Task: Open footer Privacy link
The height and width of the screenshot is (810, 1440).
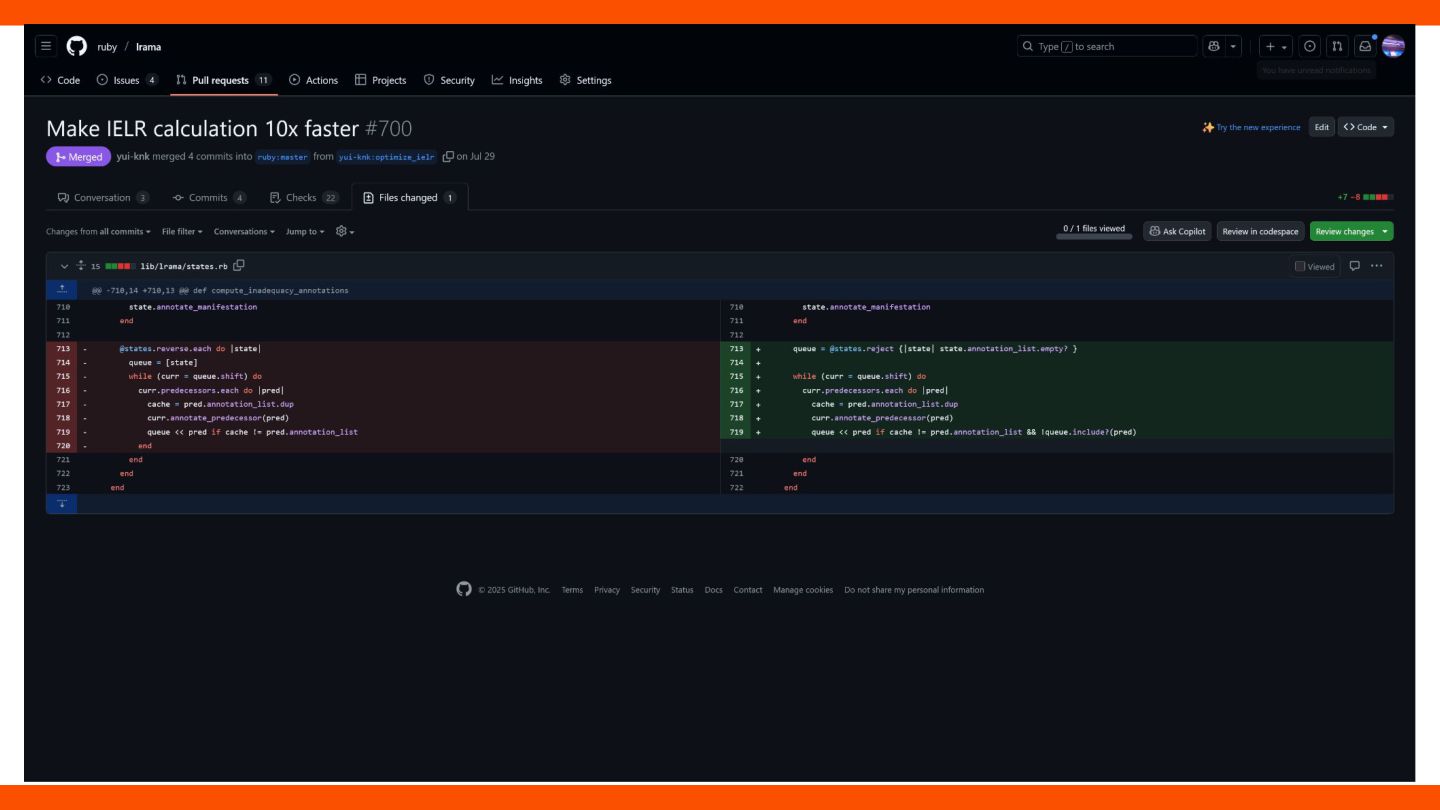Action: [607, 590]
